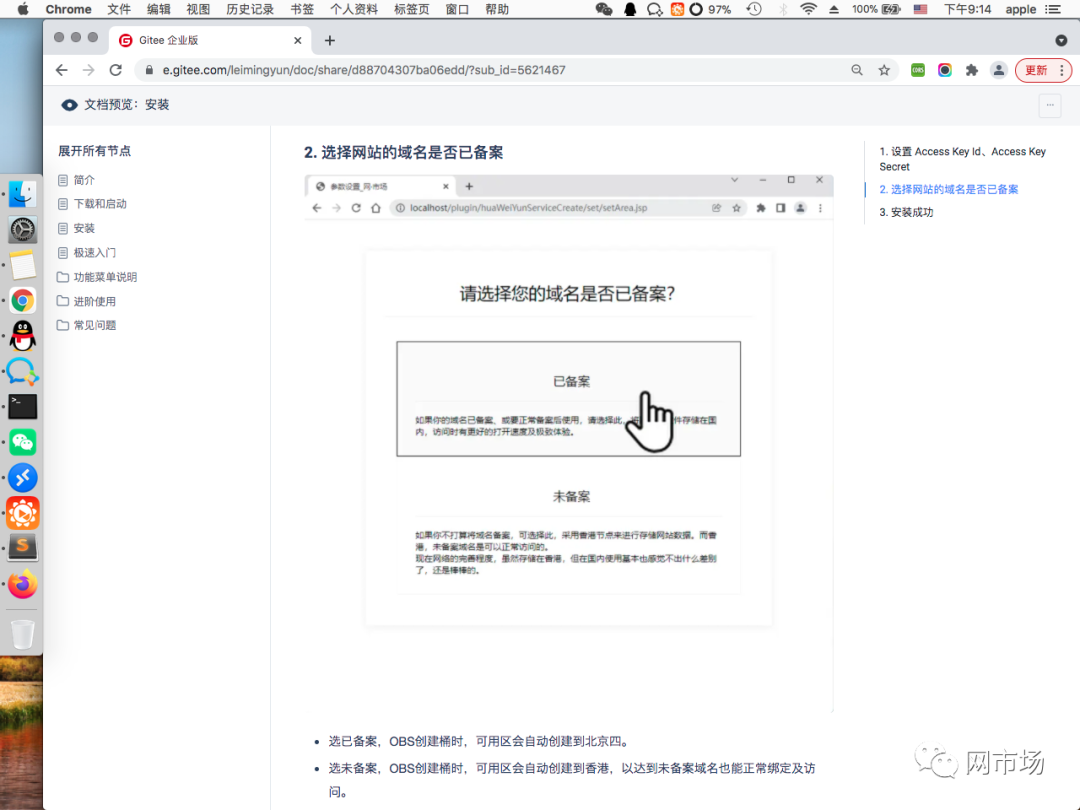This screenshot has height=810, width=1080.
Task: Open the Trash in the Dock
Action: pos(22,634)
